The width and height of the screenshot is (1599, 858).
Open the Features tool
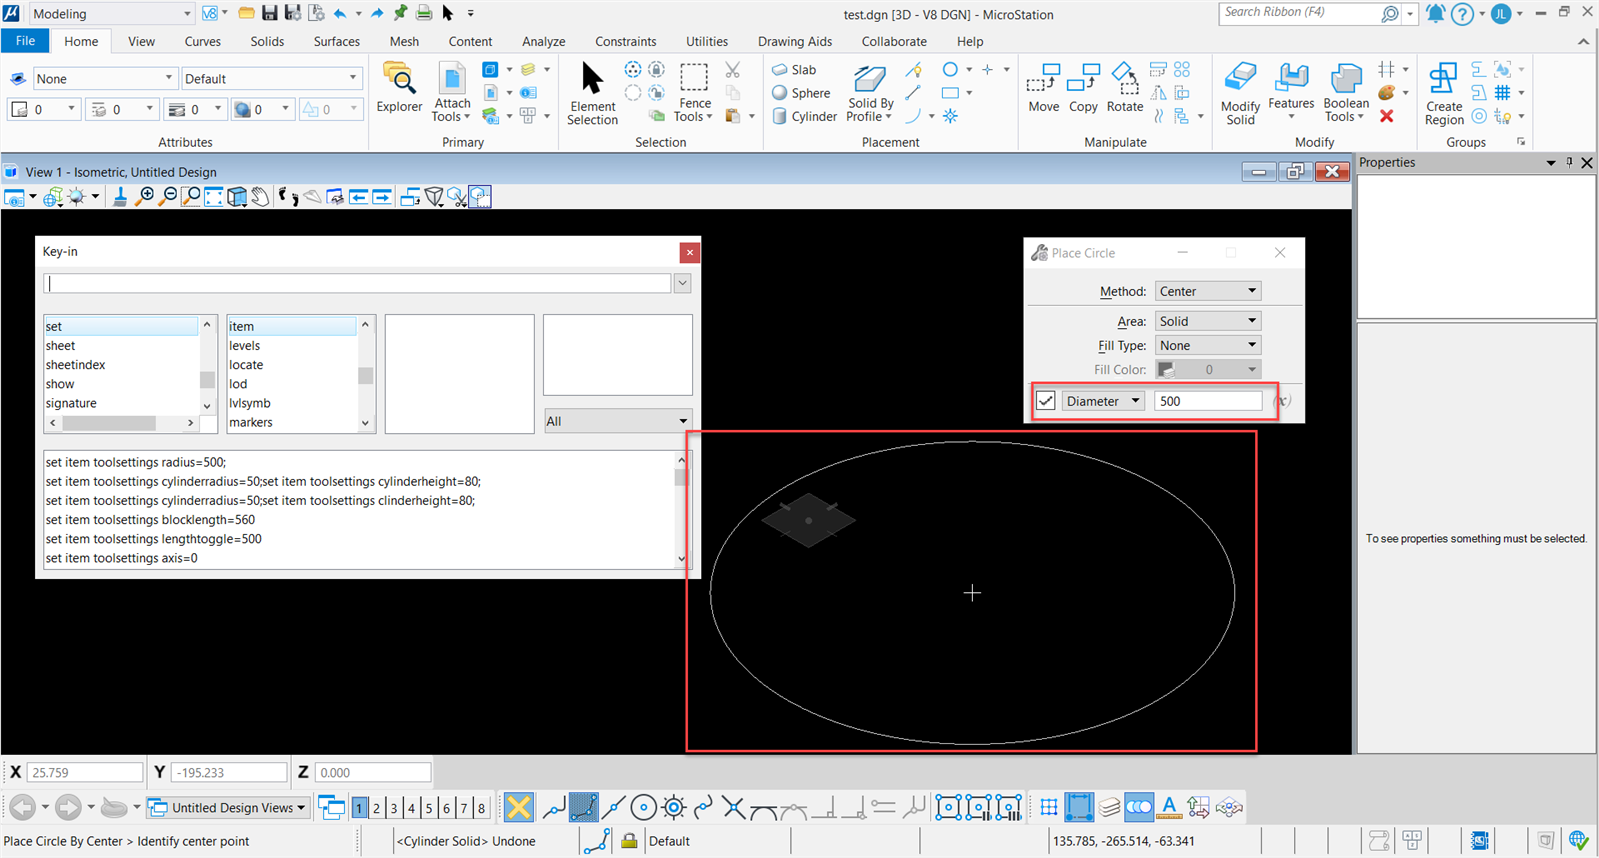pos(1291,91)
